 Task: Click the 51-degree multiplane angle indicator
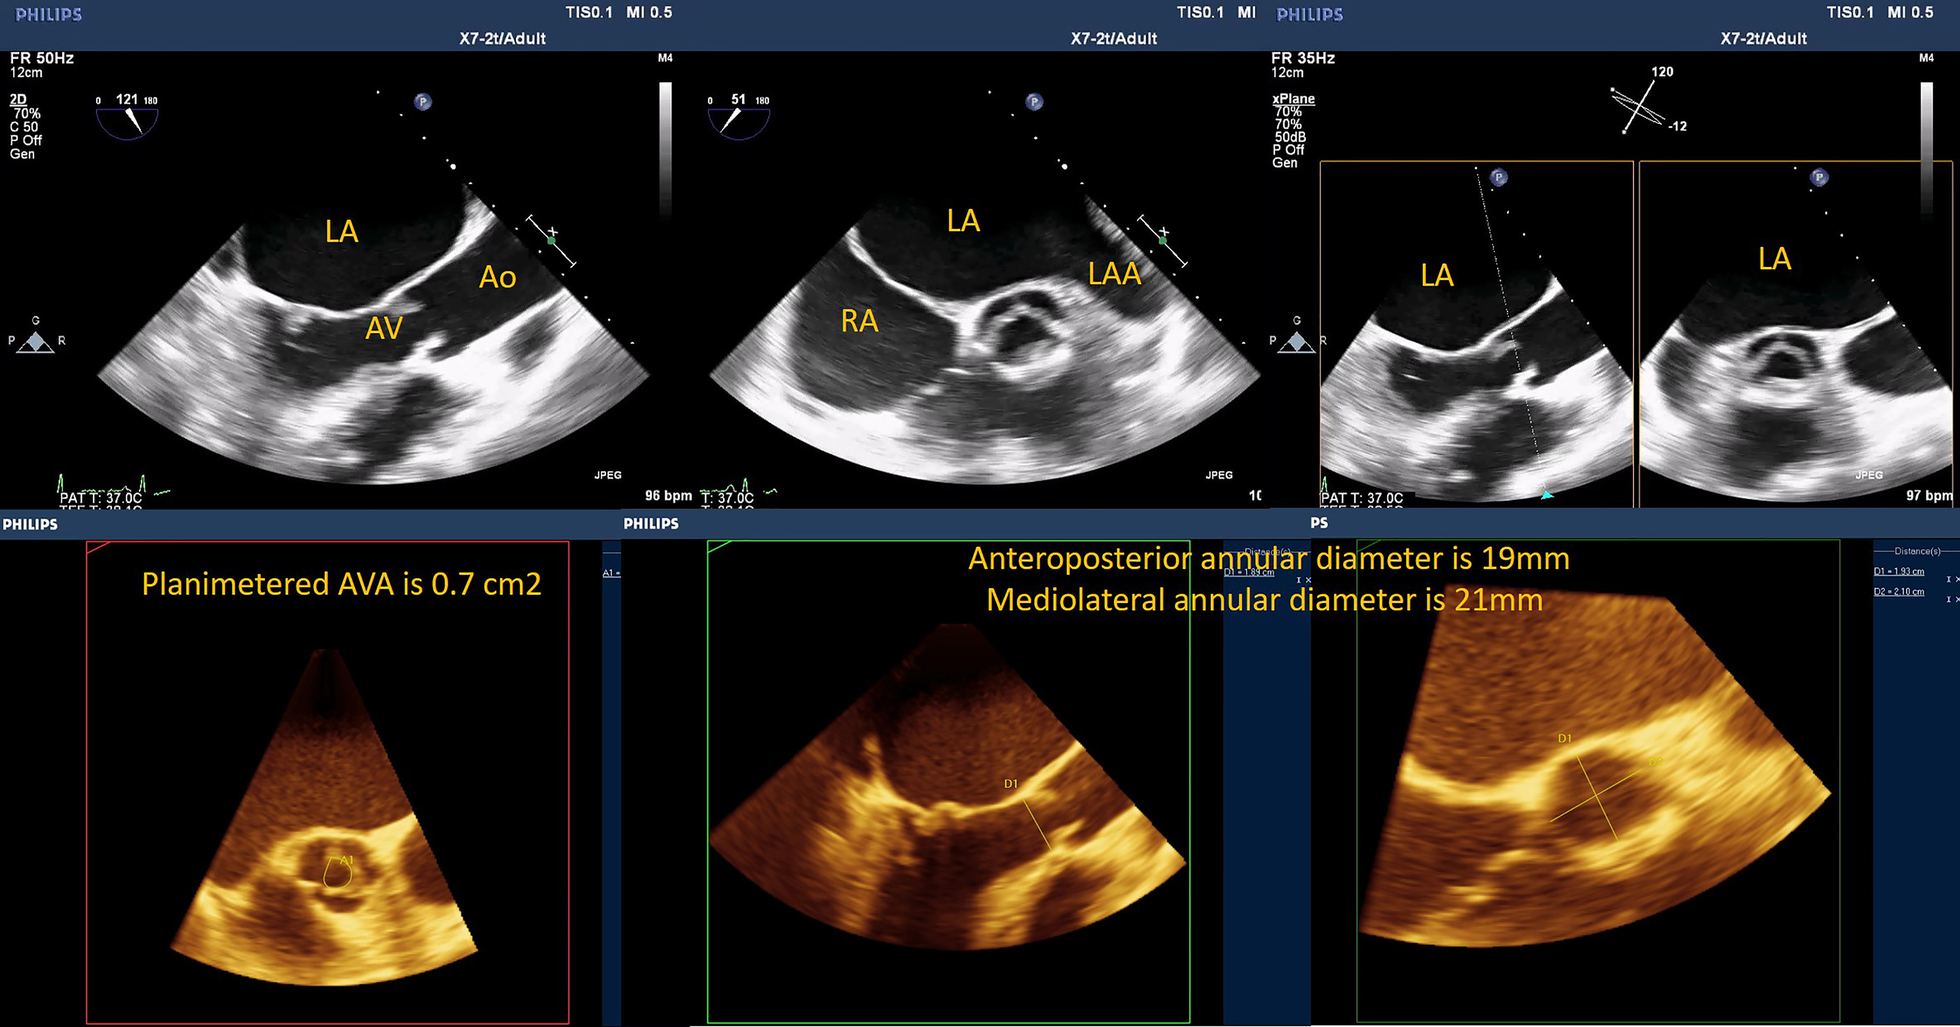739,116
